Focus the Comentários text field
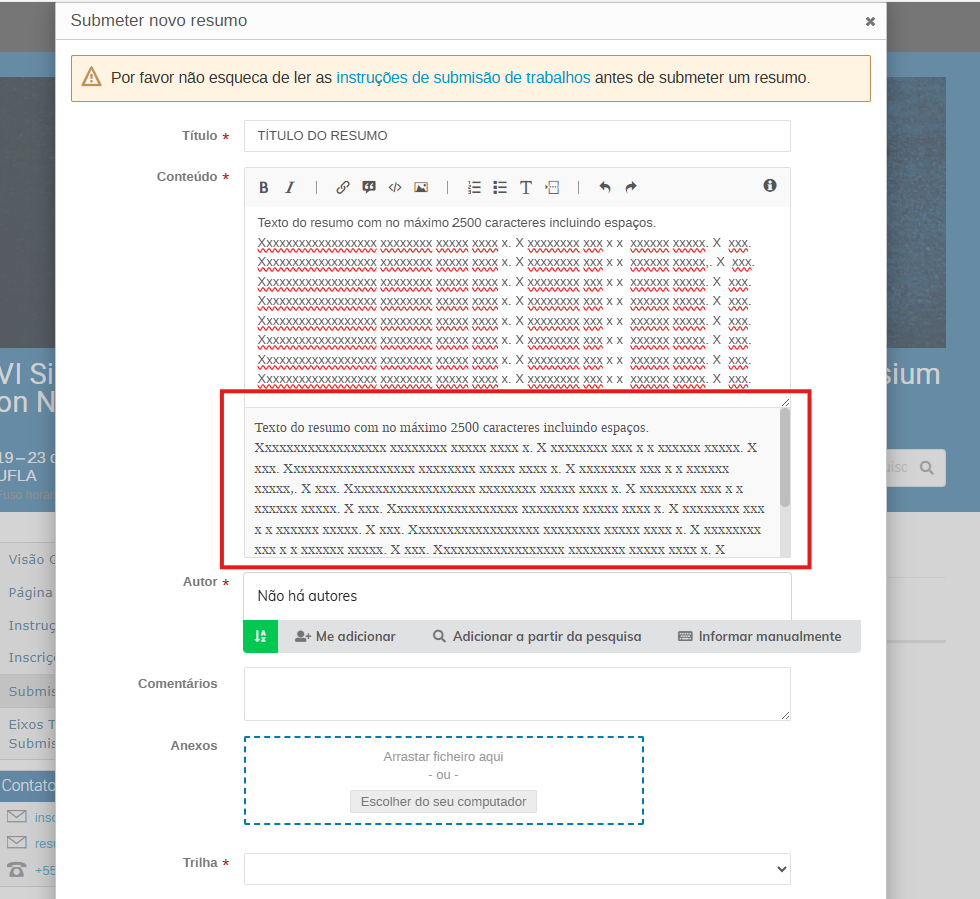Viewport: 980px width, 899px height. tap(517, 693)
